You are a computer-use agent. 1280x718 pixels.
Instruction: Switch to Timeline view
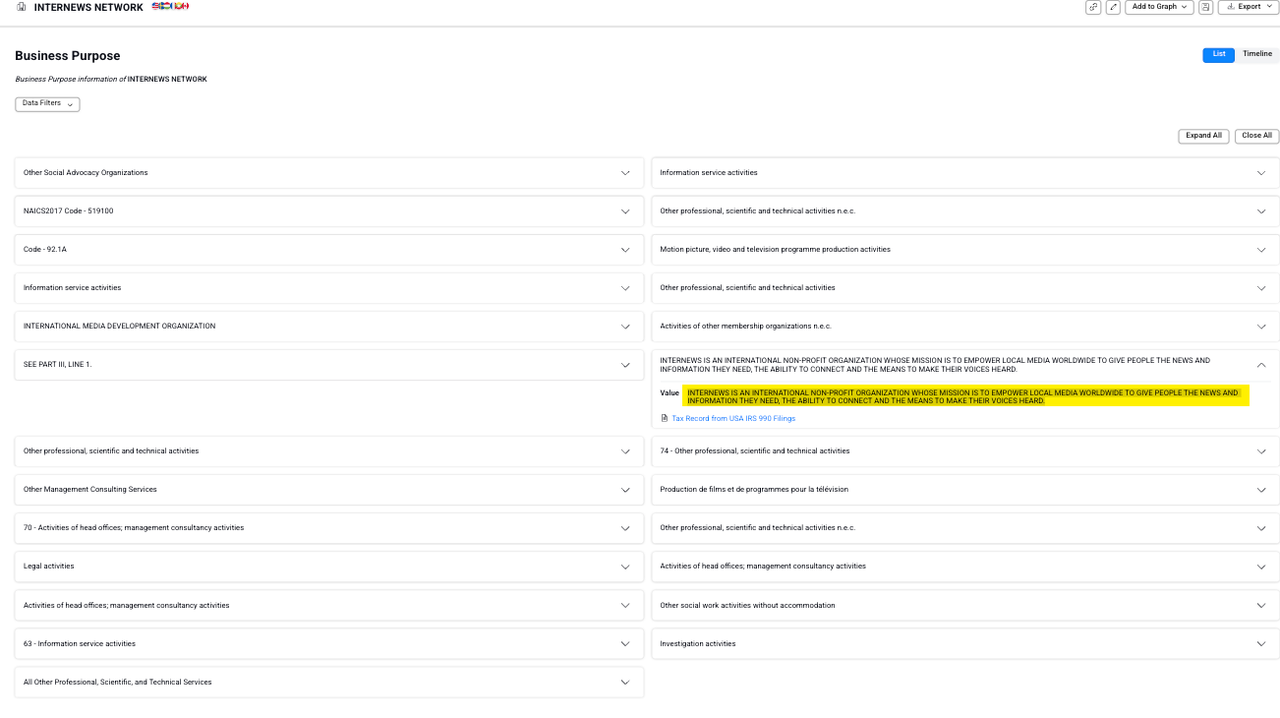(1257, 55)
